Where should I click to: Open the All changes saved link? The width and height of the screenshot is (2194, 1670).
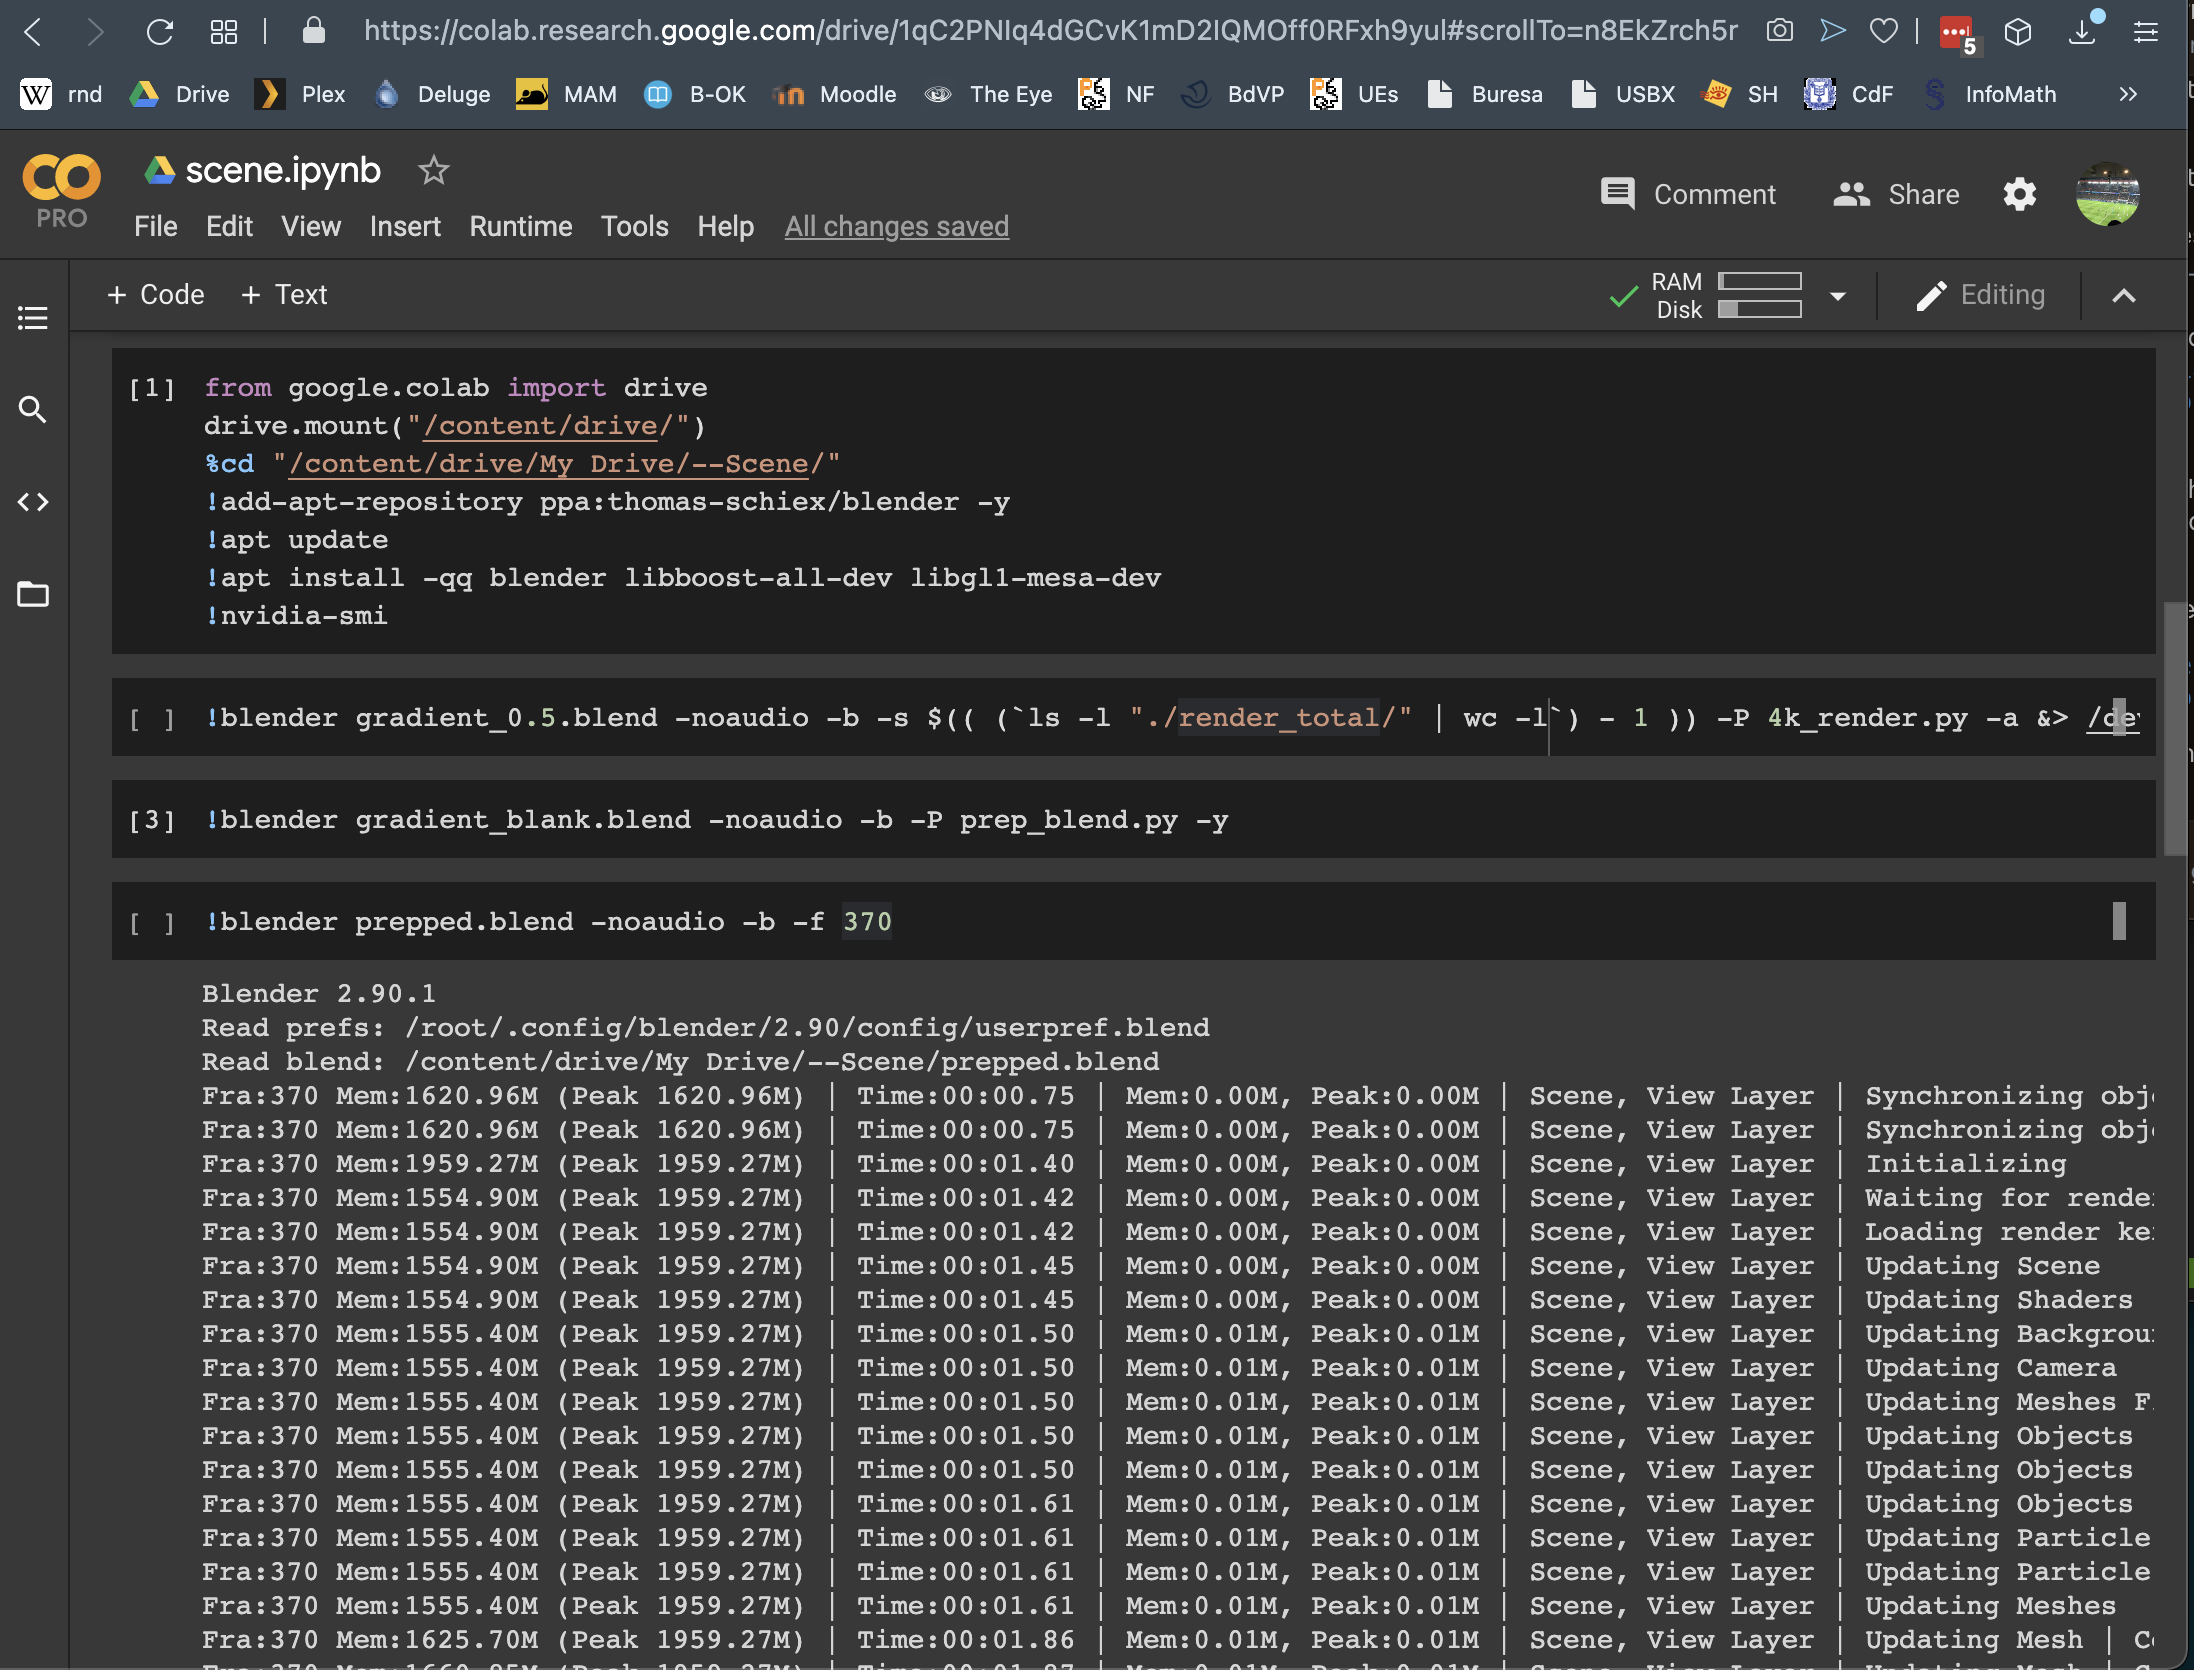click(896, 226)
